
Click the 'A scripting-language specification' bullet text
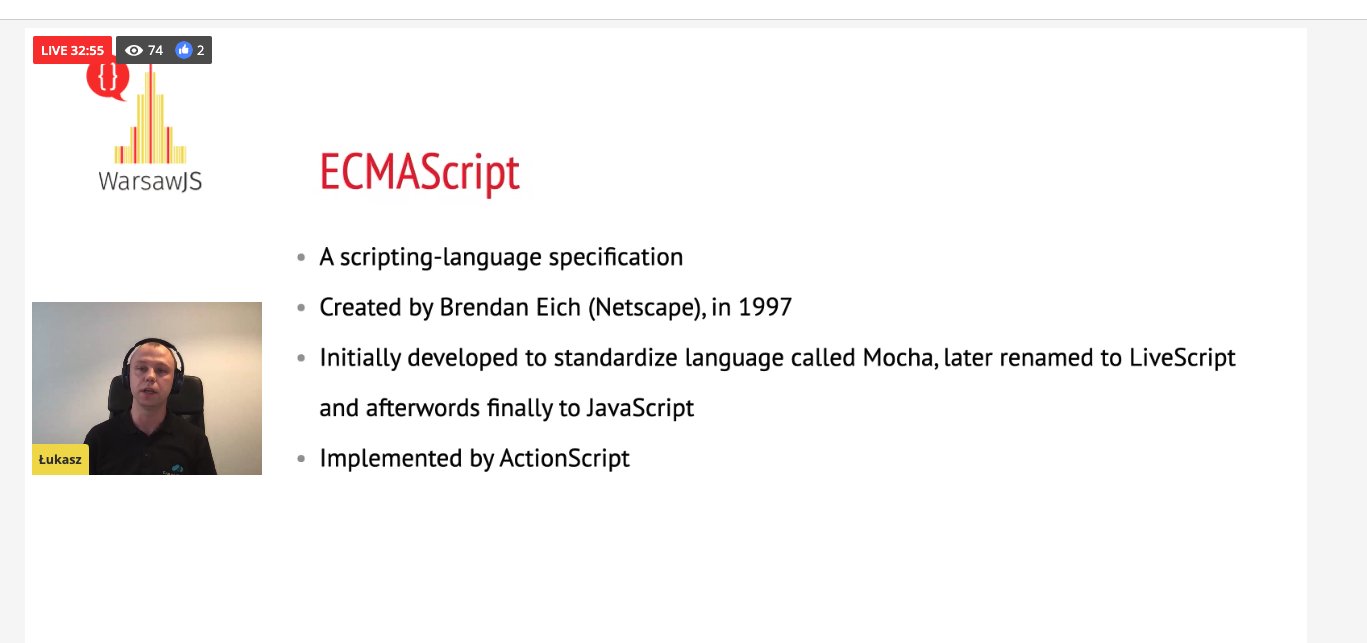501,258
